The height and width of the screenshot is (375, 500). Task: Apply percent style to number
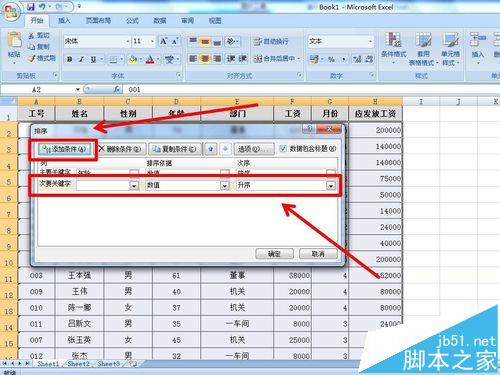point(331,59)
